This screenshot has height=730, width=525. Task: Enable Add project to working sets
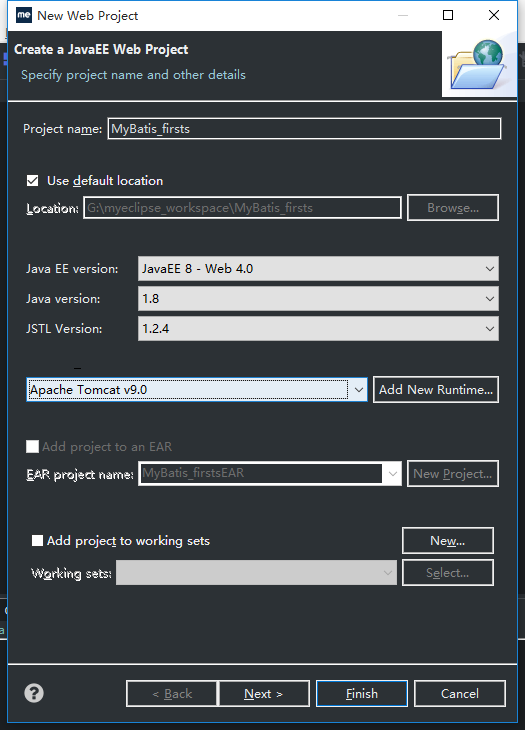37,541
